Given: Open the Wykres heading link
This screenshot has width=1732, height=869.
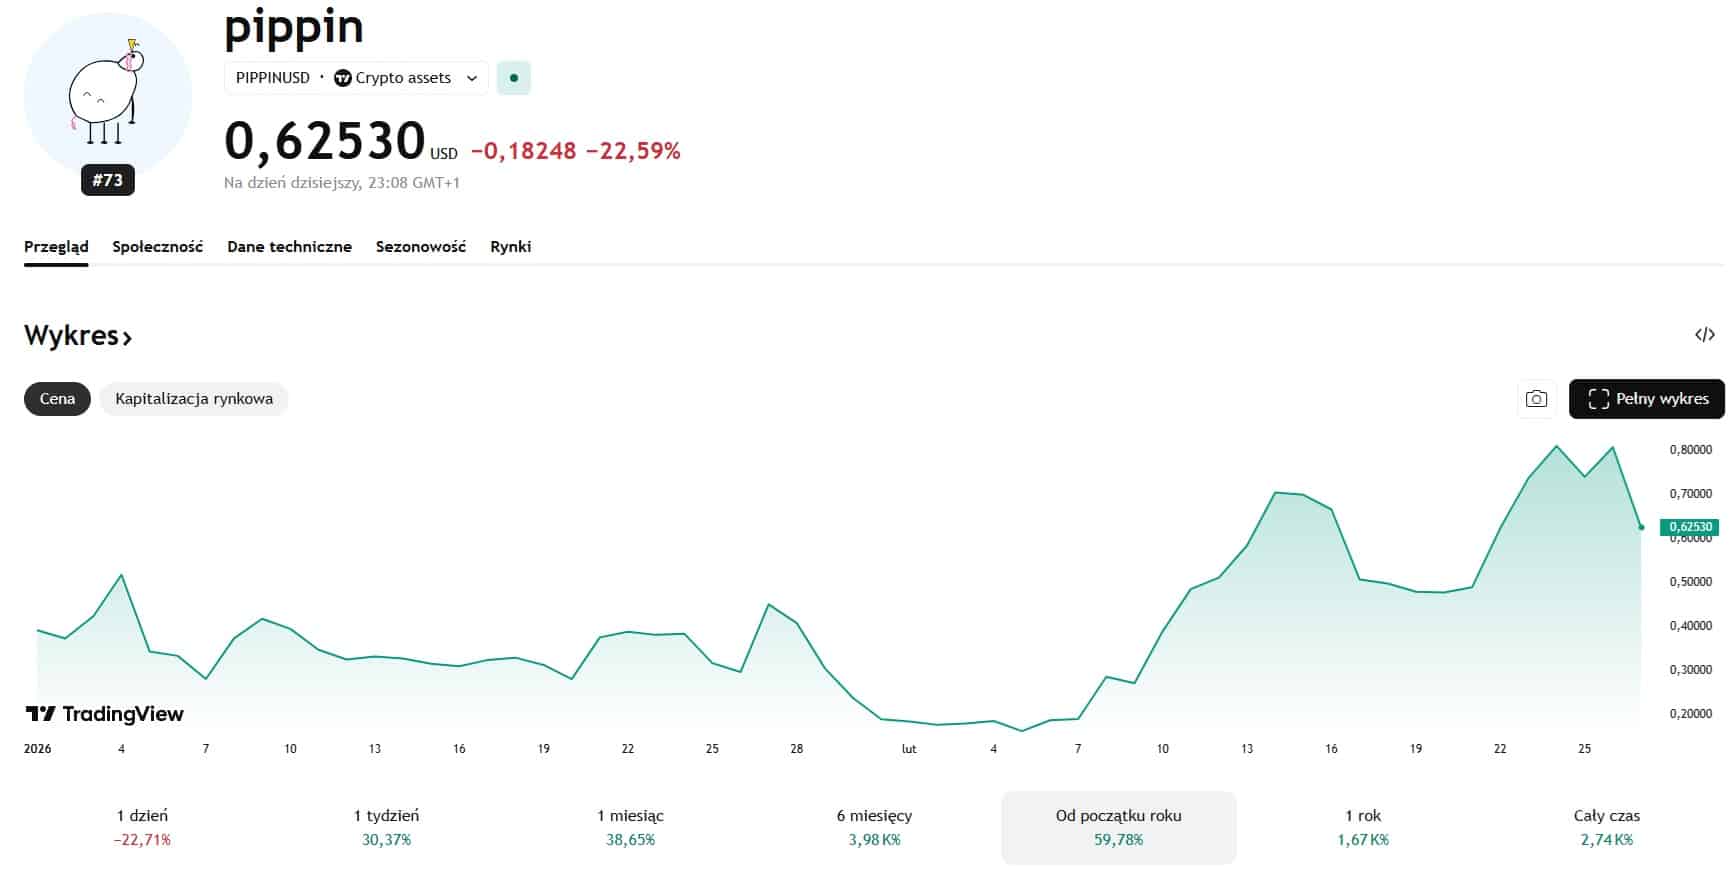Looking at the screenshot, I should [78, 336].
